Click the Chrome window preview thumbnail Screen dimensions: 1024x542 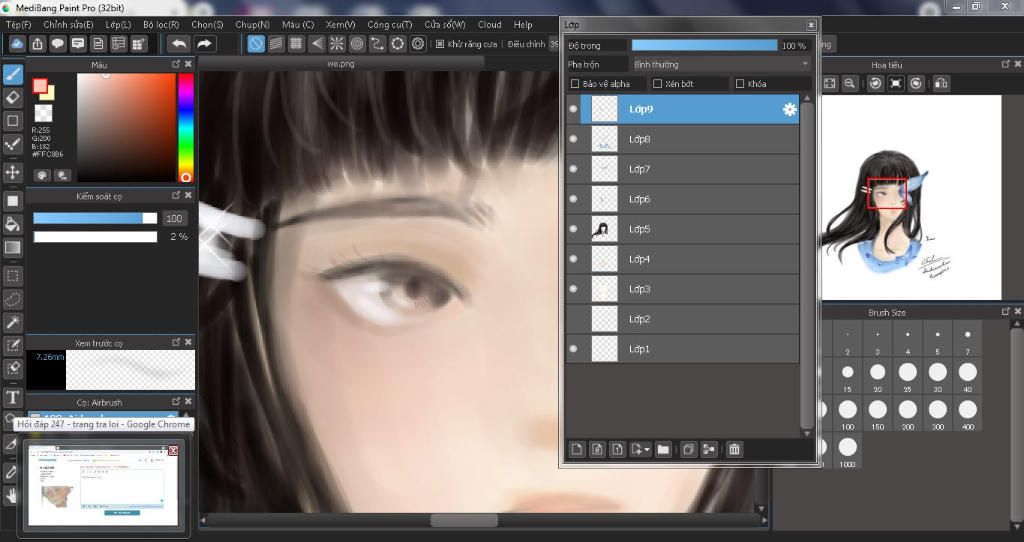tap(103, 485)
